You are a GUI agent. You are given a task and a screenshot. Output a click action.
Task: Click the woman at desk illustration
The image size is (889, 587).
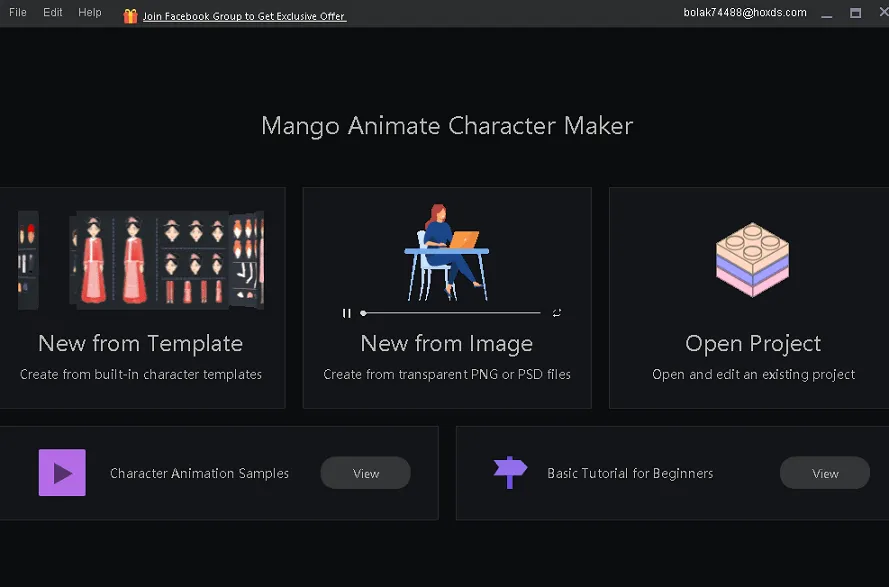(446, 254)
